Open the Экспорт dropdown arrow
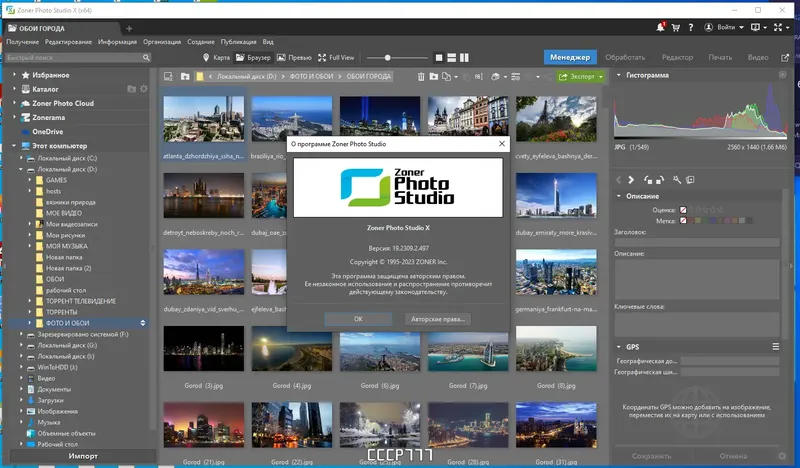The image size is (800, 468). (x=601, y=77)
